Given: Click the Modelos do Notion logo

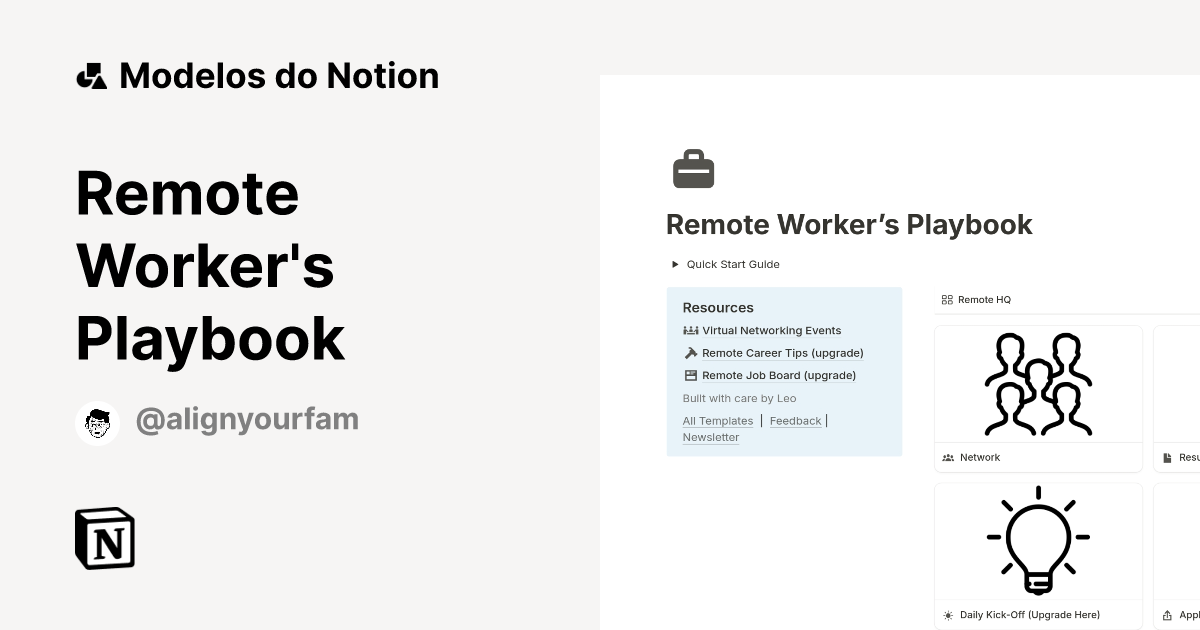Looking at the screenshot, I should [92, 75].
